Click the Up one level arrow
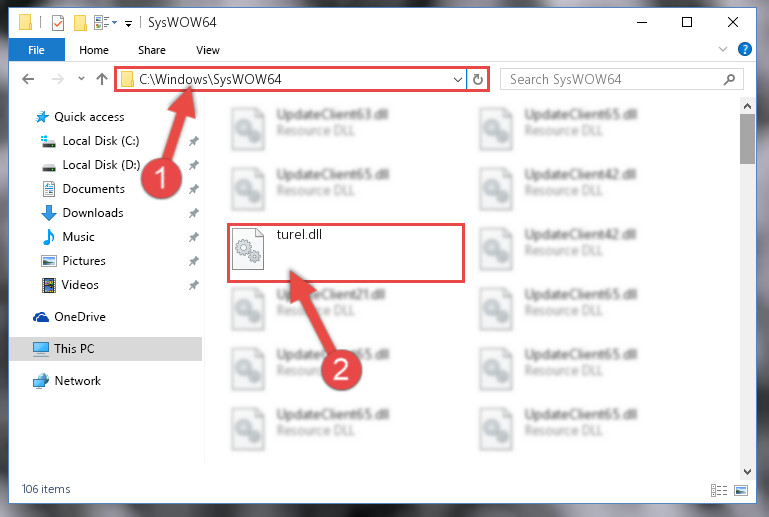Image resolution: width=769 pixels, height=517 pixels. coord(102,79)
